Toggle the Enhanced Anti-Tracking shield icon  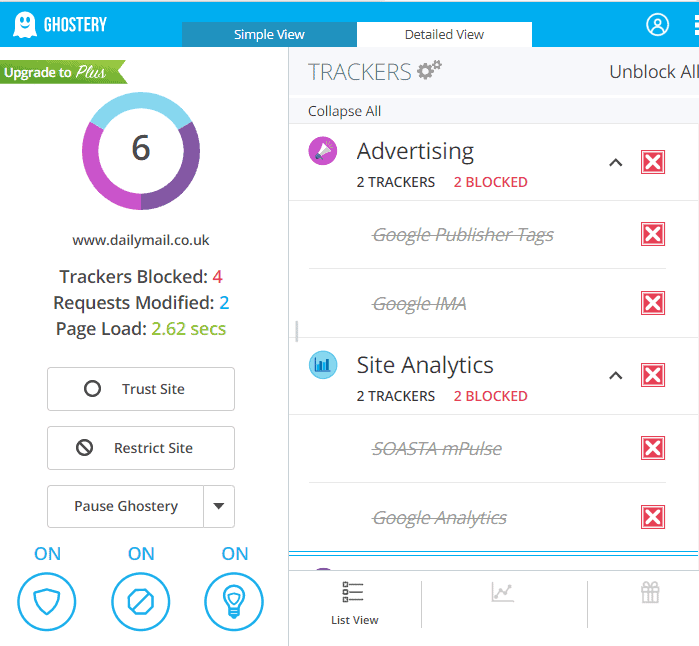click(x=47, y=601)
